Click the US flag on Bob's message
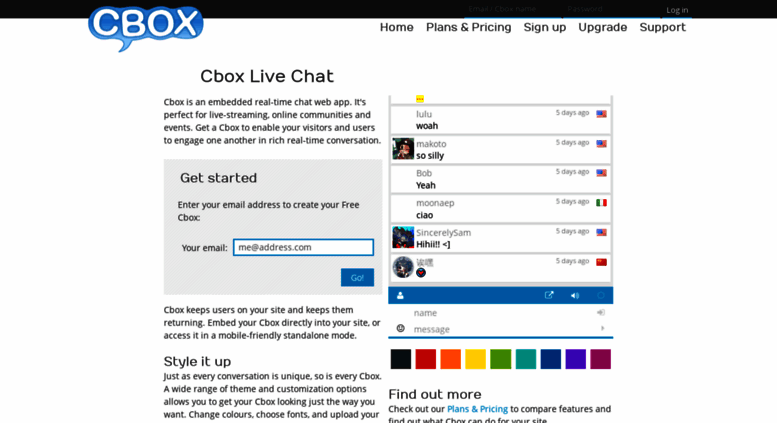The width and height of the screenshot is (777, 423). pos(601,173)
